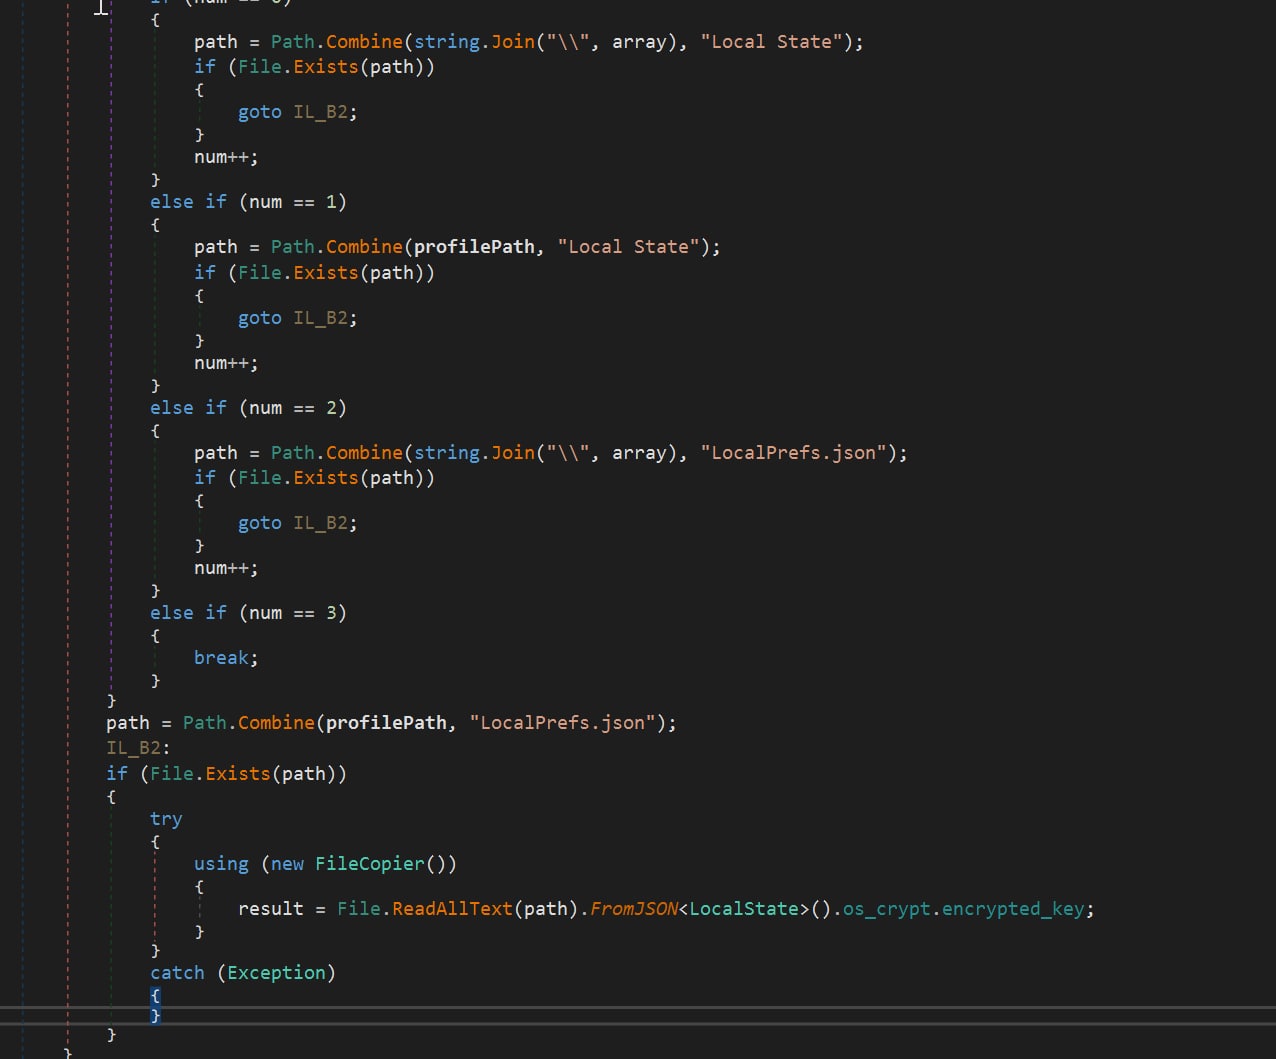Click the "IL_B2:" label definition line

point(139,748)
